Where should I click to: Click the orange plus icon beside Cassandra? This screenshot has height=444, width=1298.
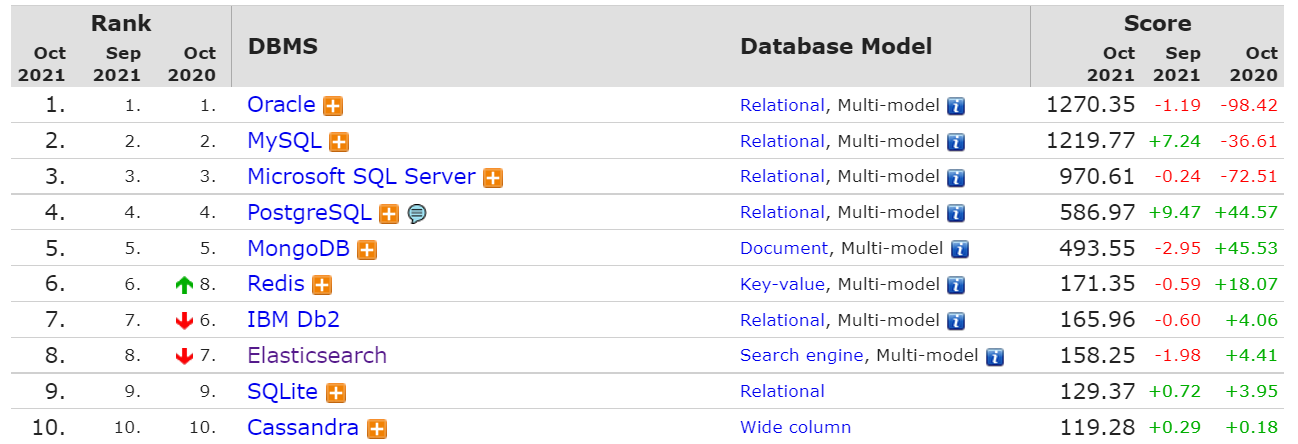[376, 429]
